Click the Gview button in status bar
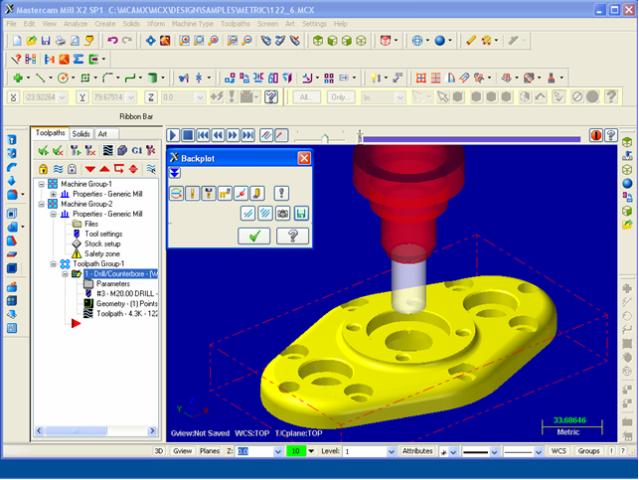Viewport: 639px width, 480px height. (182, 451)
